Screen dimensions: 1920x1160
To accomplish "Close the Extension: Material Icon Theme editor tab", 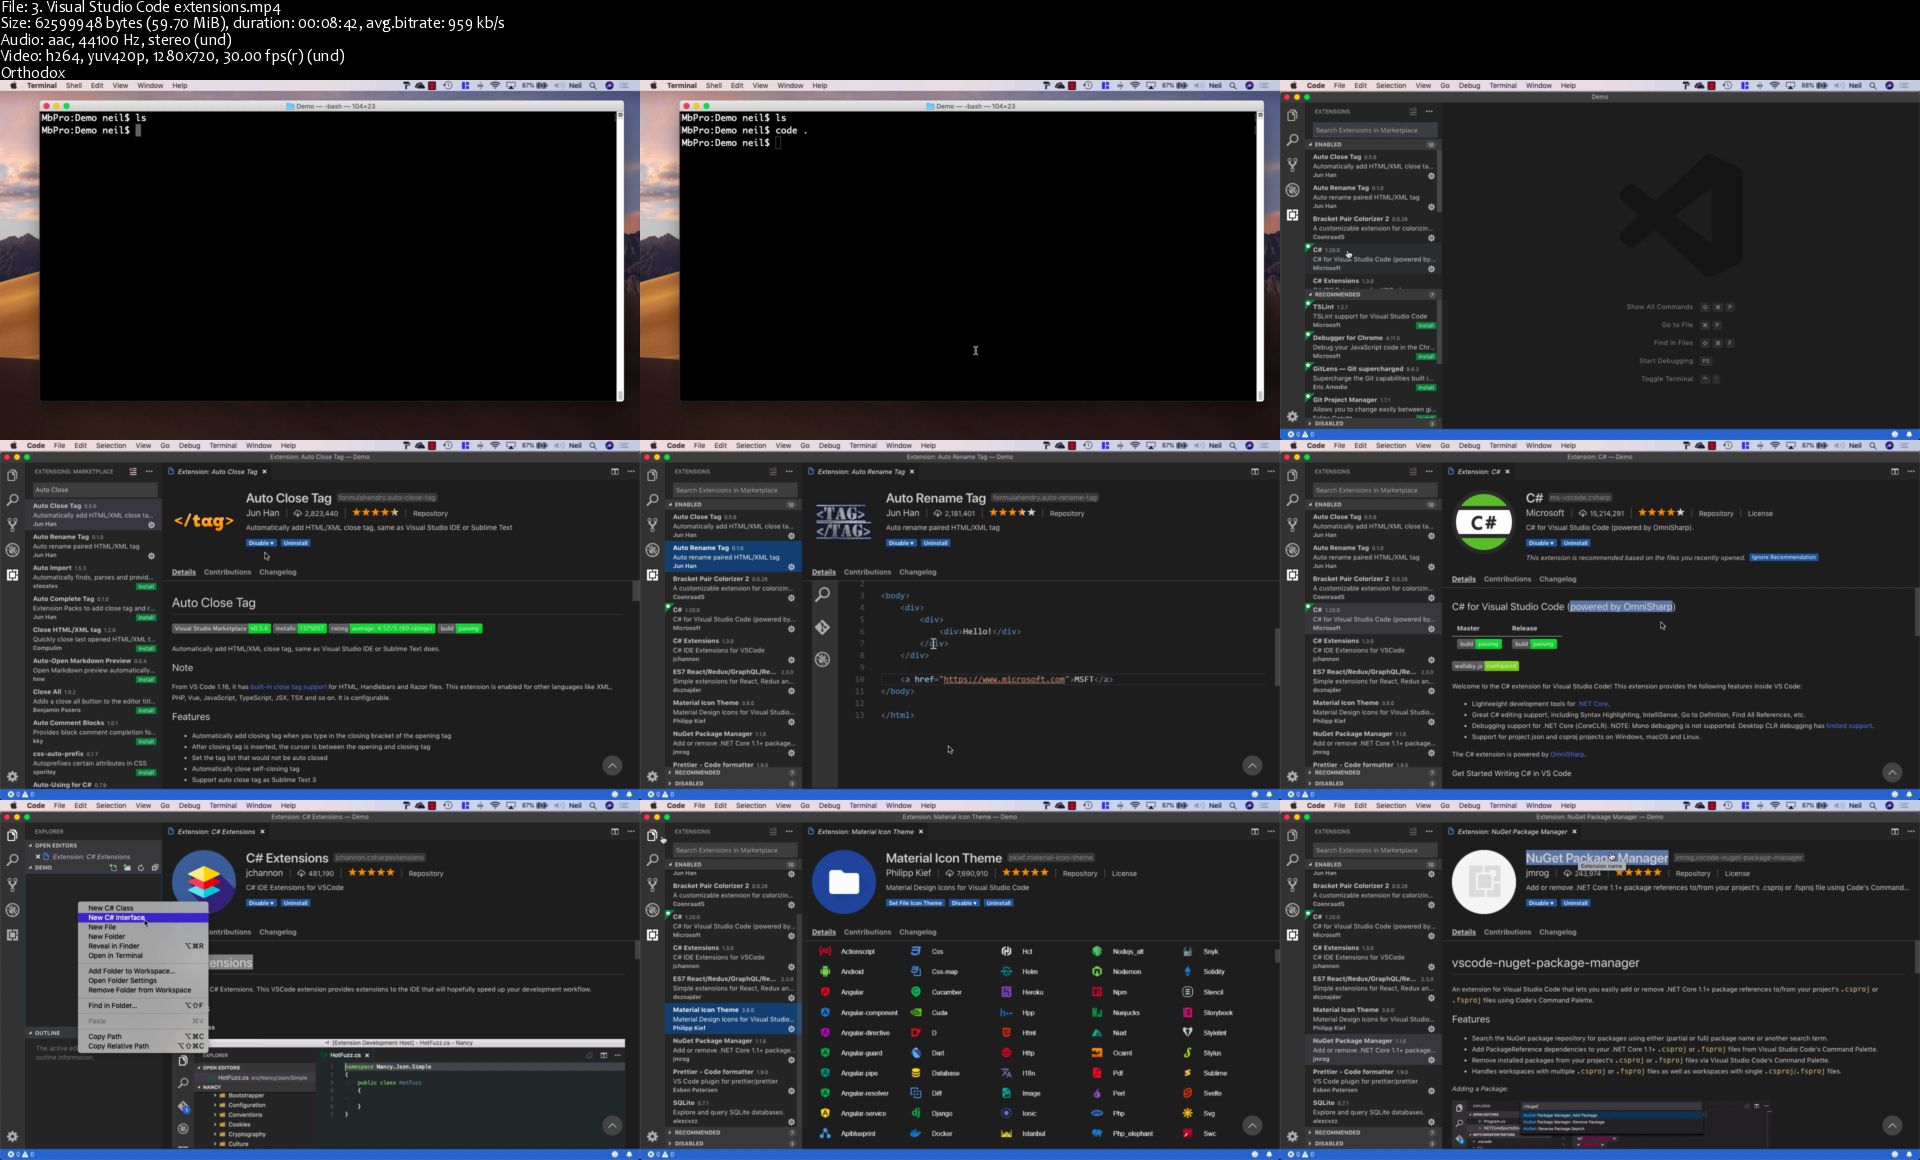I will tap(921, 831).
